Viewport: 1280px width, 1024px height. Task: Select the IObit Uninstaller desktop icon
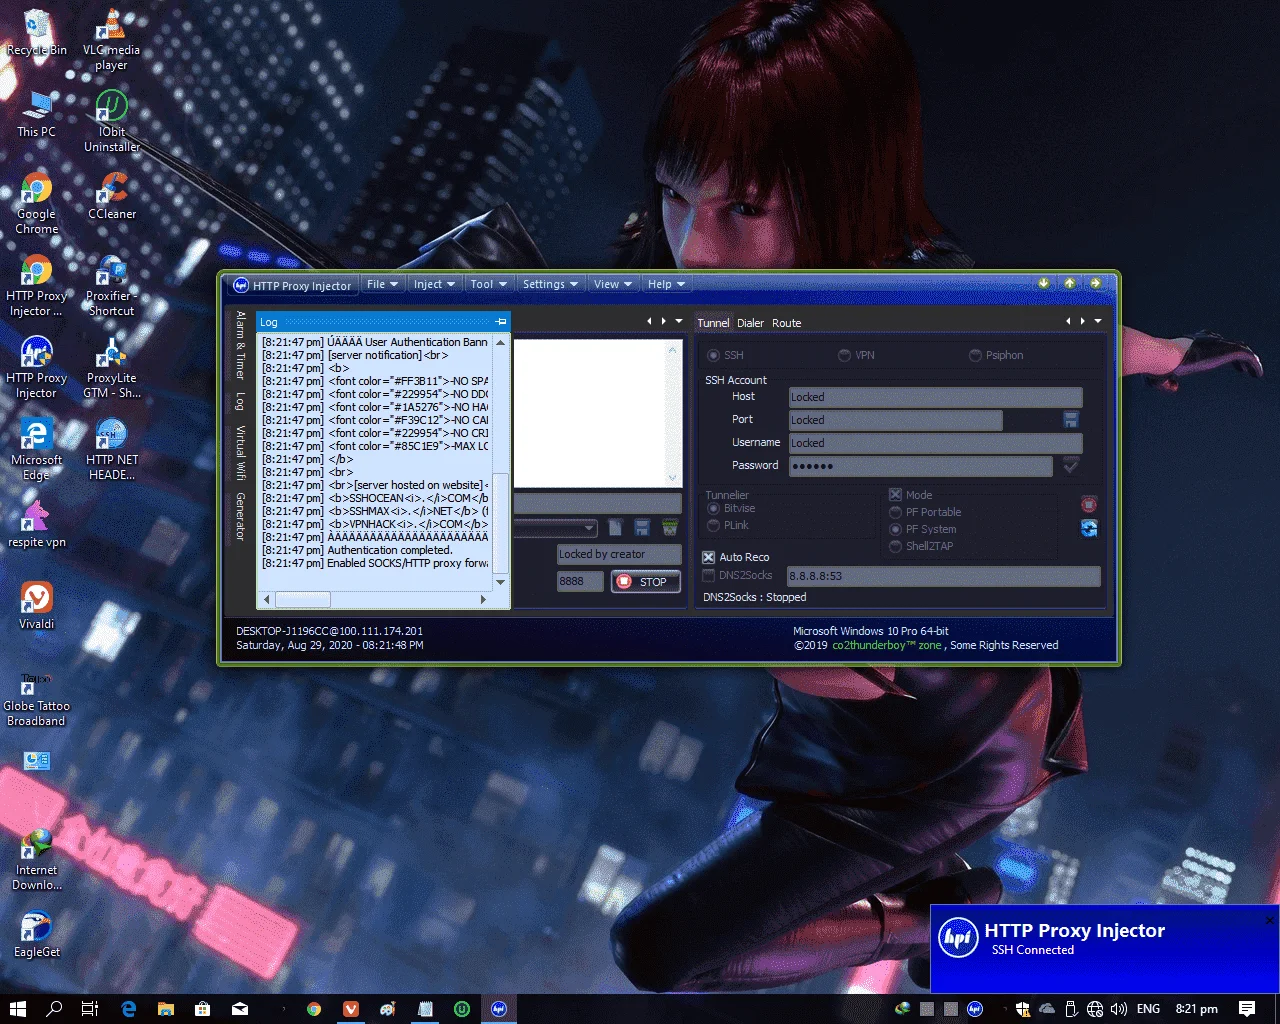point(112,122)
